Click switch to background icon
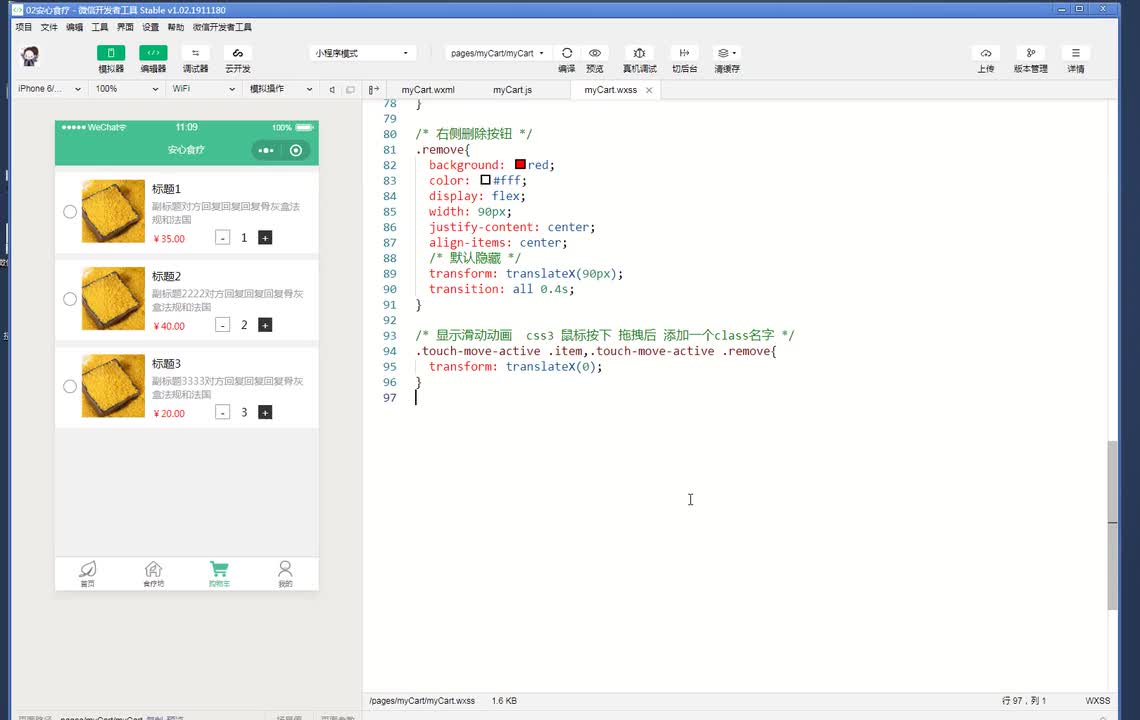The height and width of the screenshot is (720, 1140). [x=684, y=53]
